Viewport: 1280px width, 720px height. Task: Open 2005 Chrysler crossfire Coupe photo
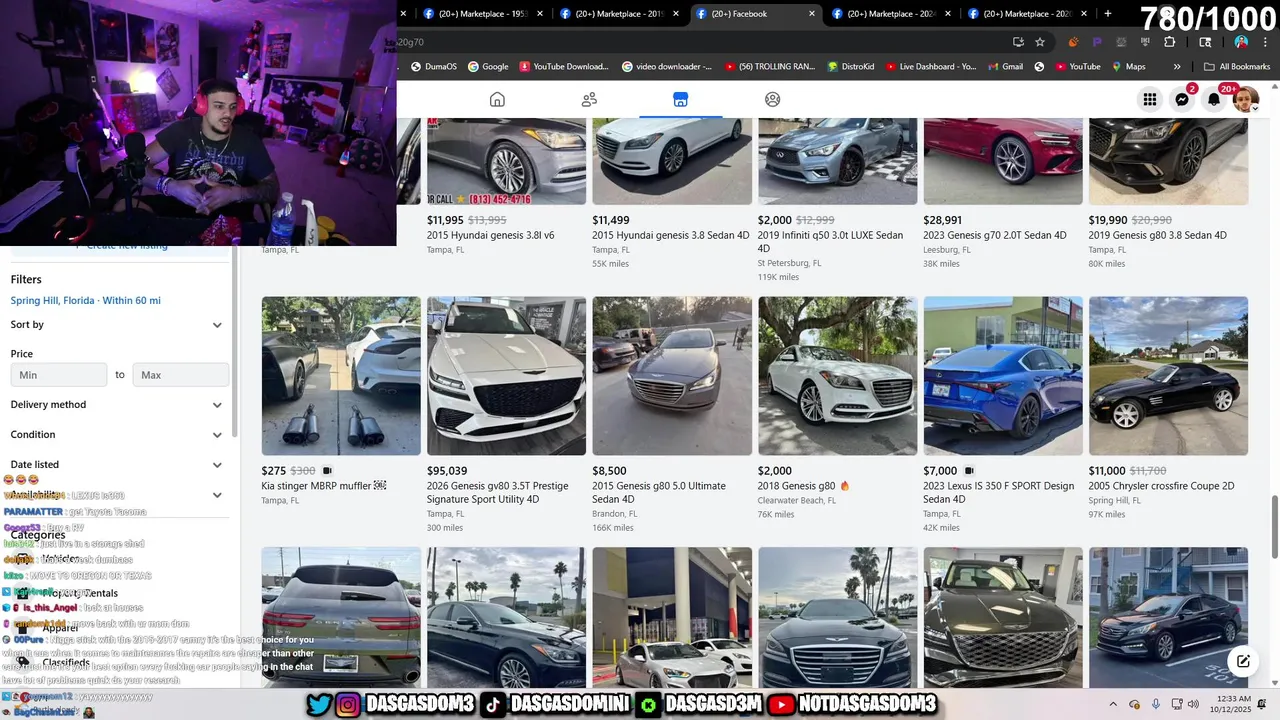[1168, 376]
